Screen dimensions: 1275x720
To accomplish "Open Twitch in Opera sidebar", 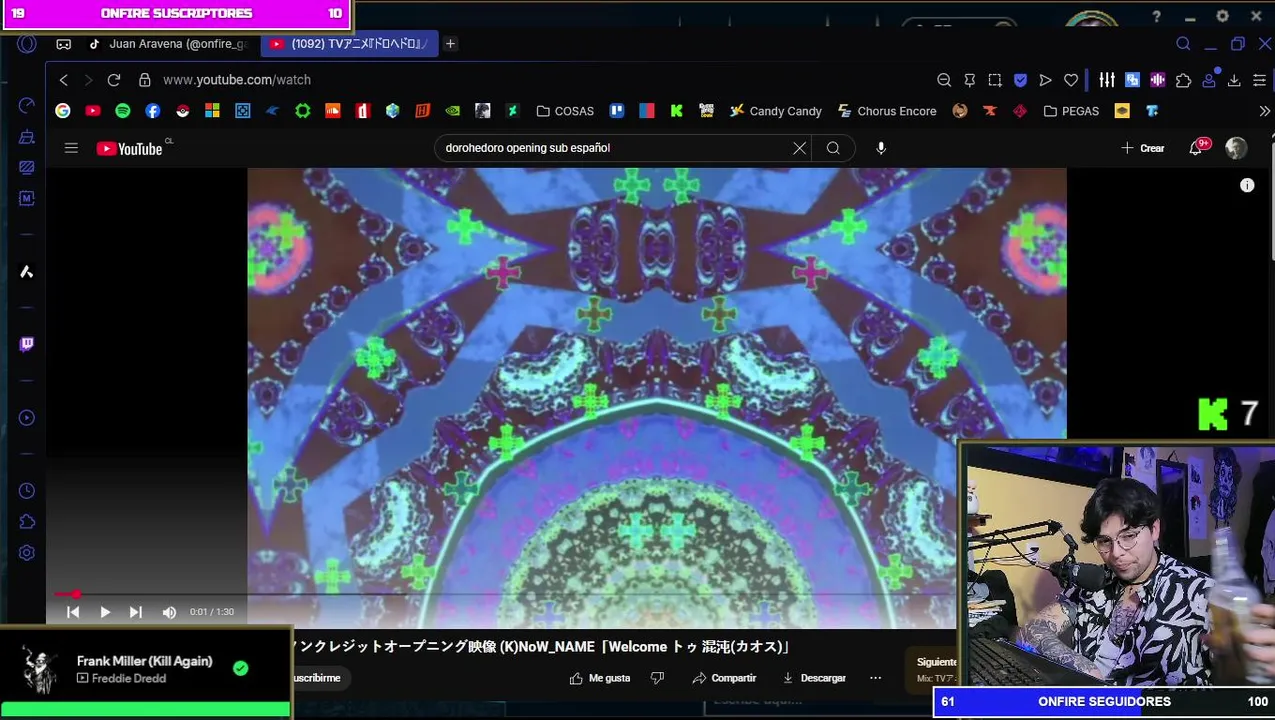I will click(x=27, y=344).
